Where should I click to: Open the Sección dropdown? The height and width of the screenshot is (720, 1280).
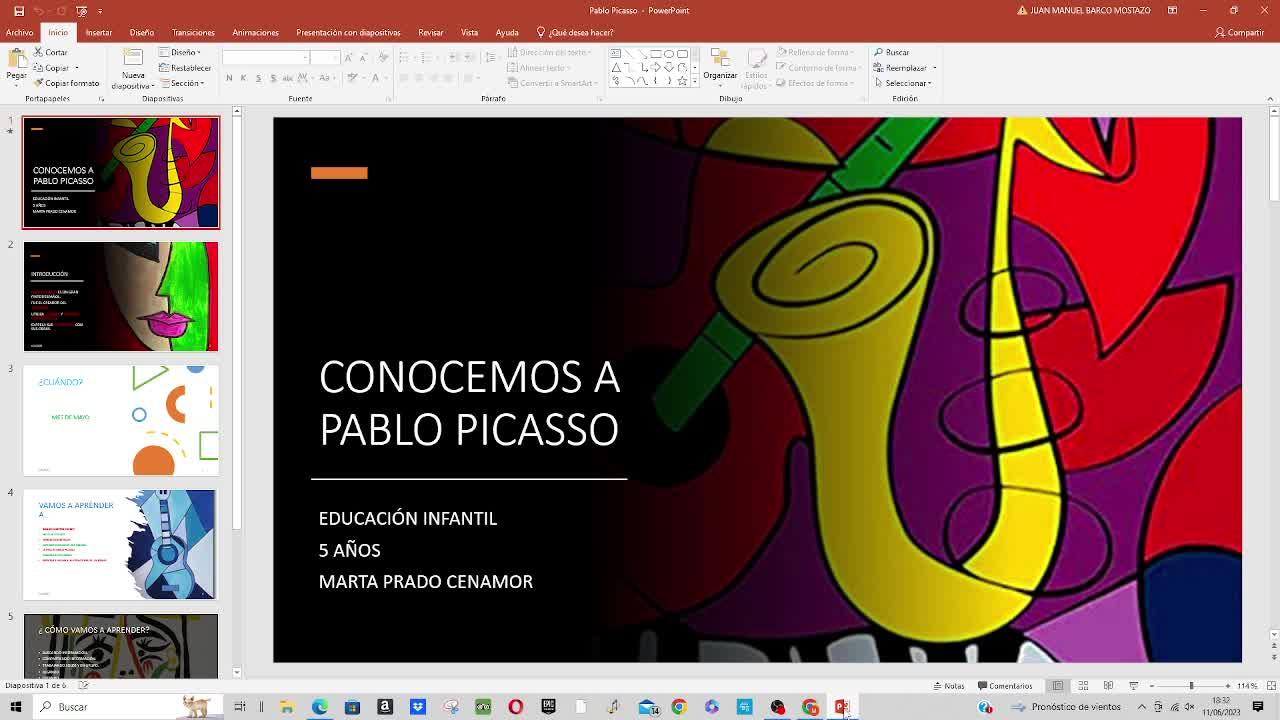[x=182, y=83]
